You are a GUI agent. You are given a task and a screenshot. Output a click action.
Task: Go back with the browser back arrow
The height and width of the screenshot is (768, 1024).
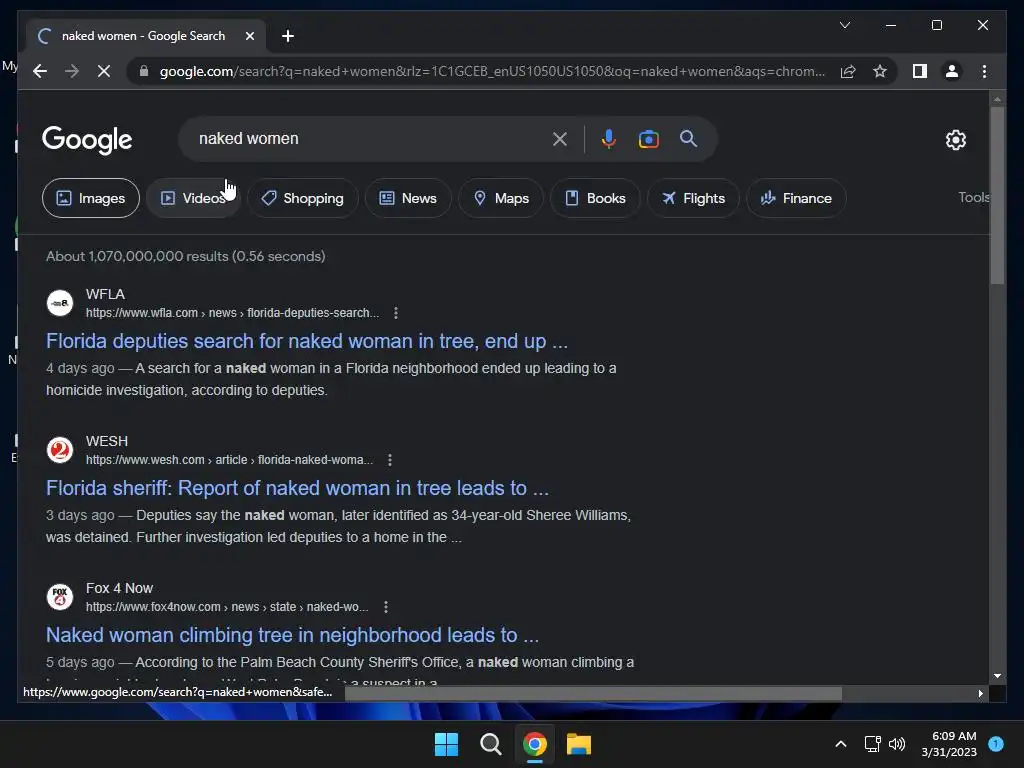click(x=40, y=71)
